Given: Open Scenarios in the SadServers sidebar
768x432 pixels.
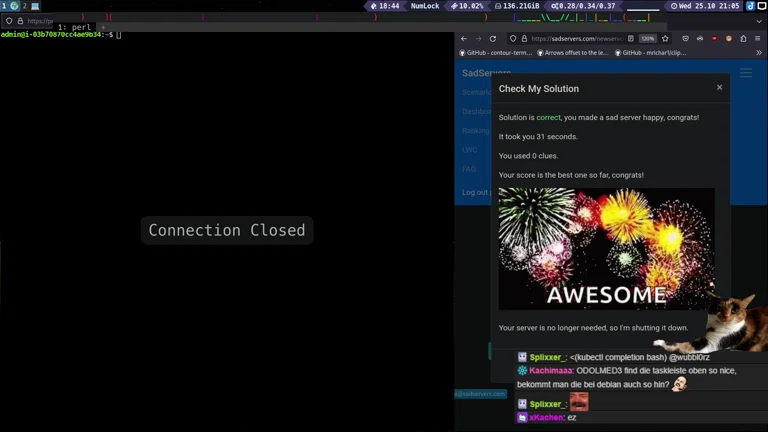Looking at the screenshot, I should coord(476,92).
